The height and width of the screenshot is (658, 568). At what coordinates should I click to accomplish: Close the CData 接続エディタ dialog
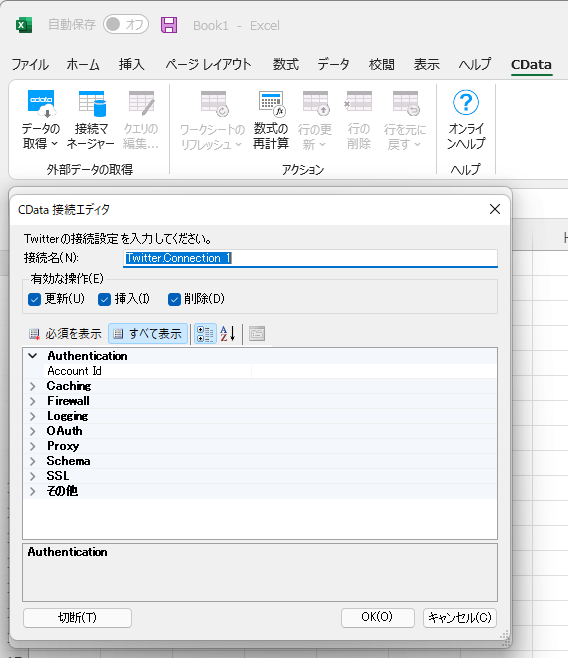coord(495,209)
